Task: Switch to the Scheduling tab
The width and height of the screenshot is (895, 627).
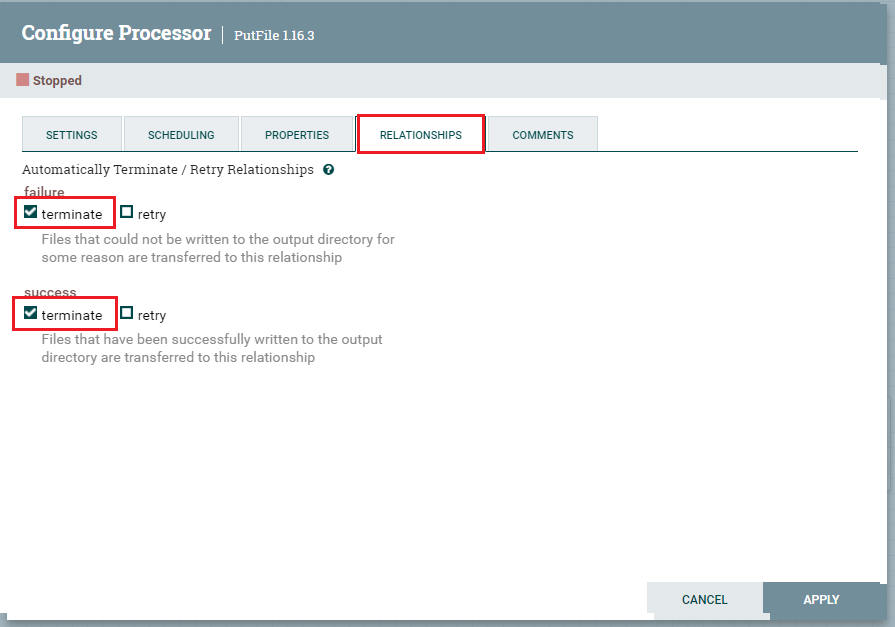Action: [x=181, y=134]
